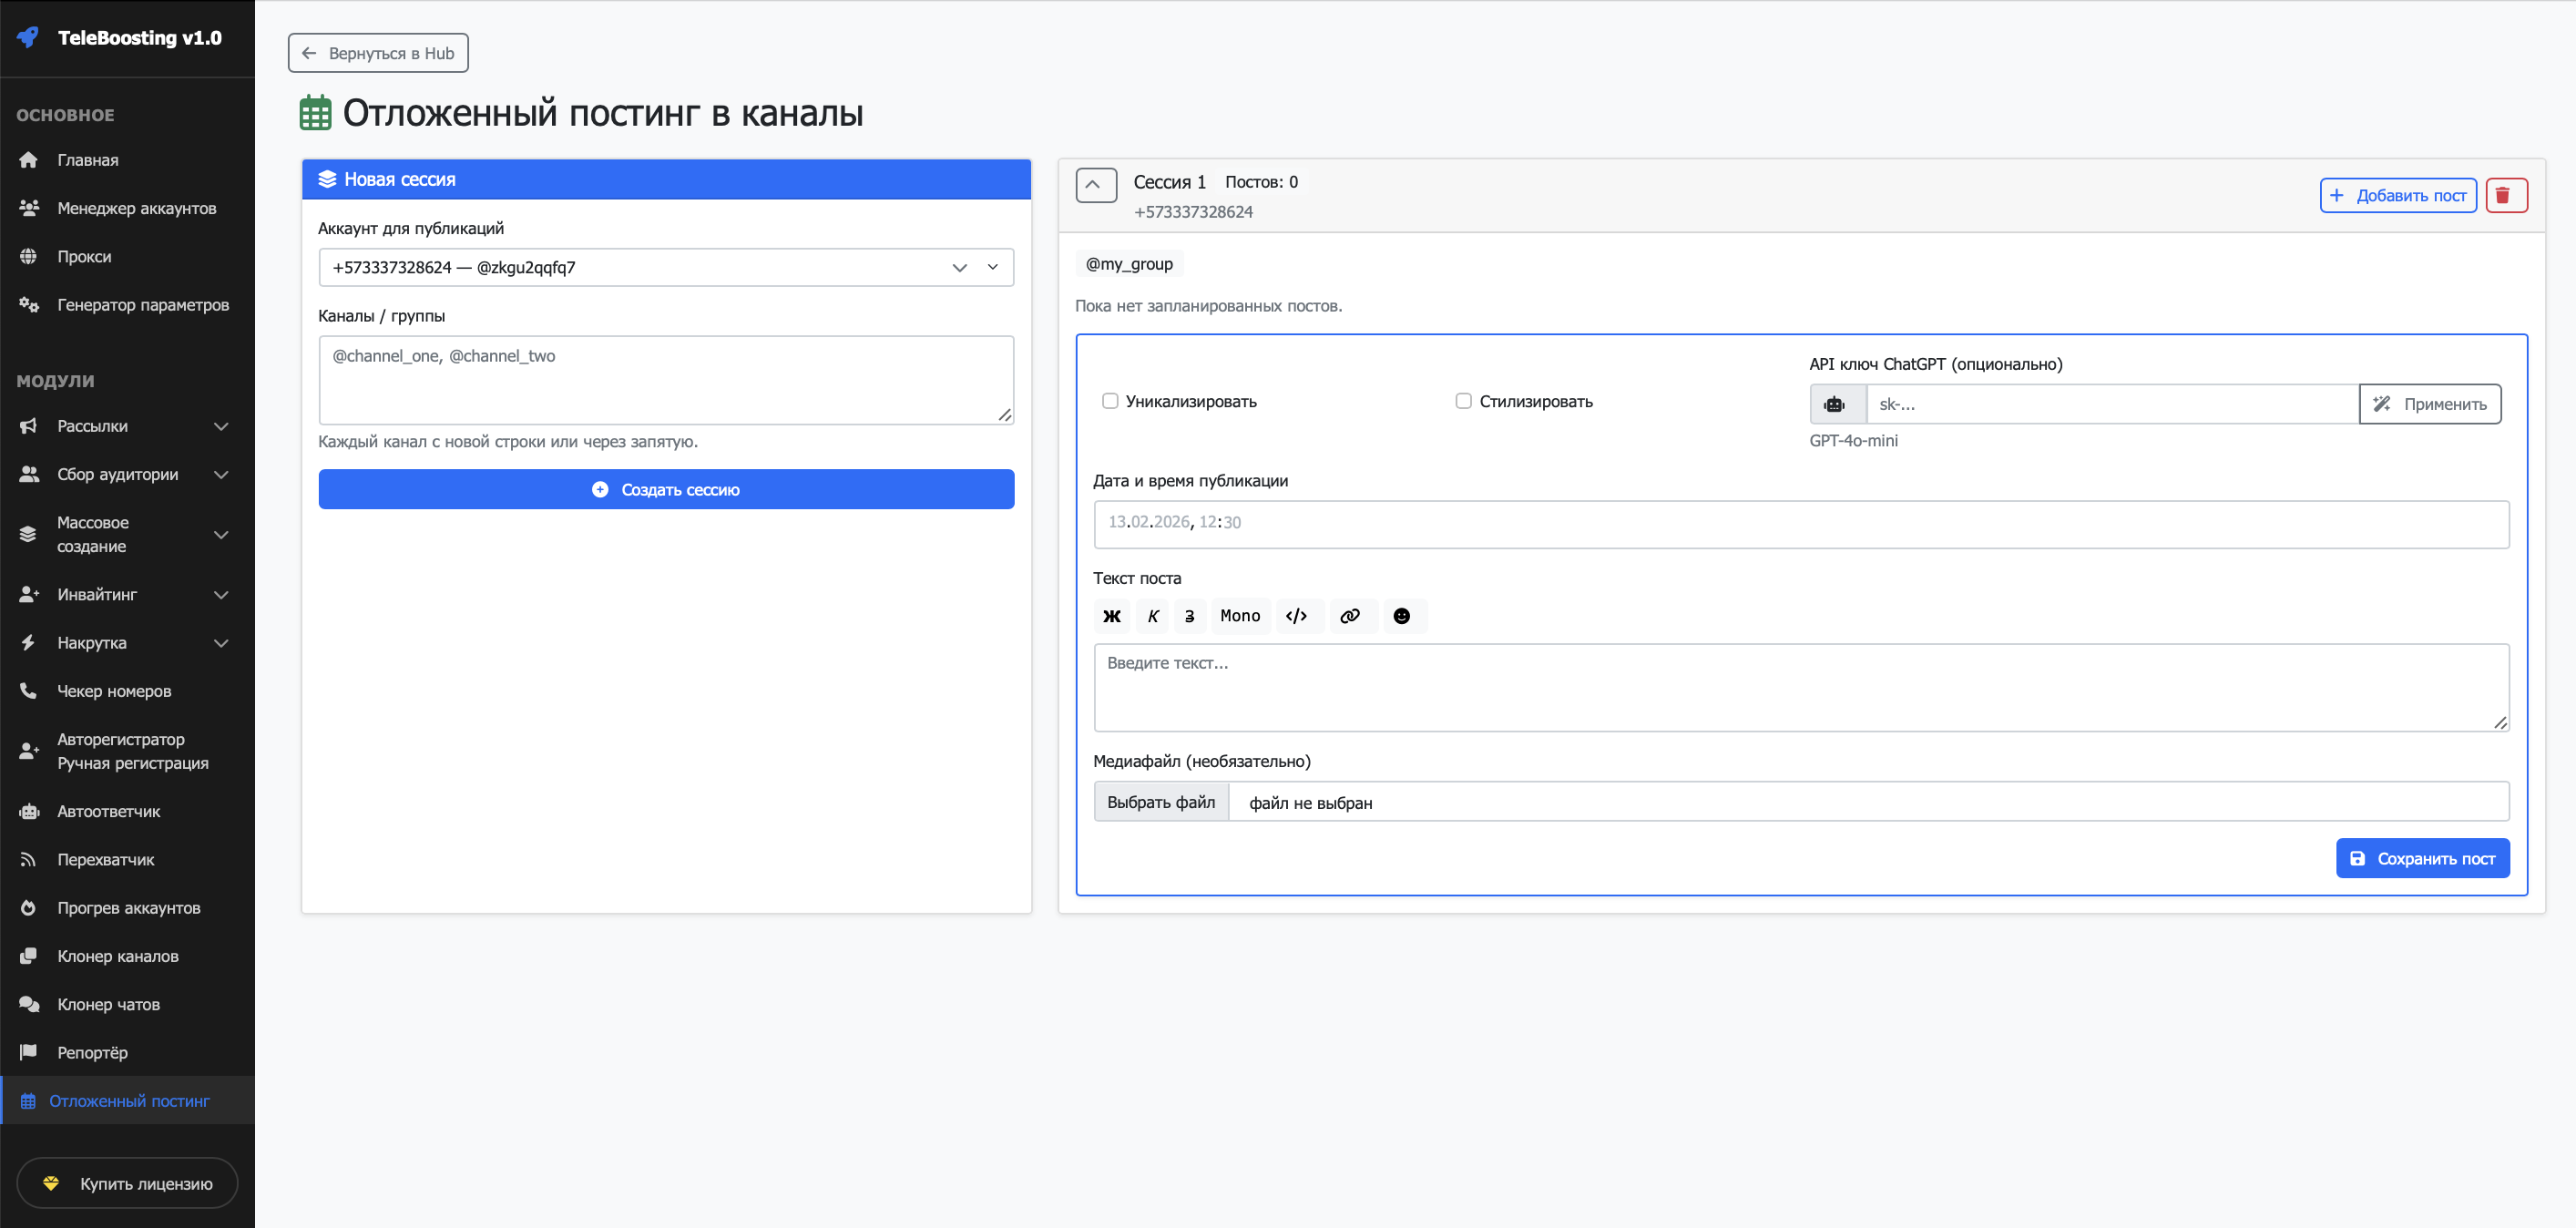
Task: Open Клонер каналов in sidebar
Action: pos(117,956)
